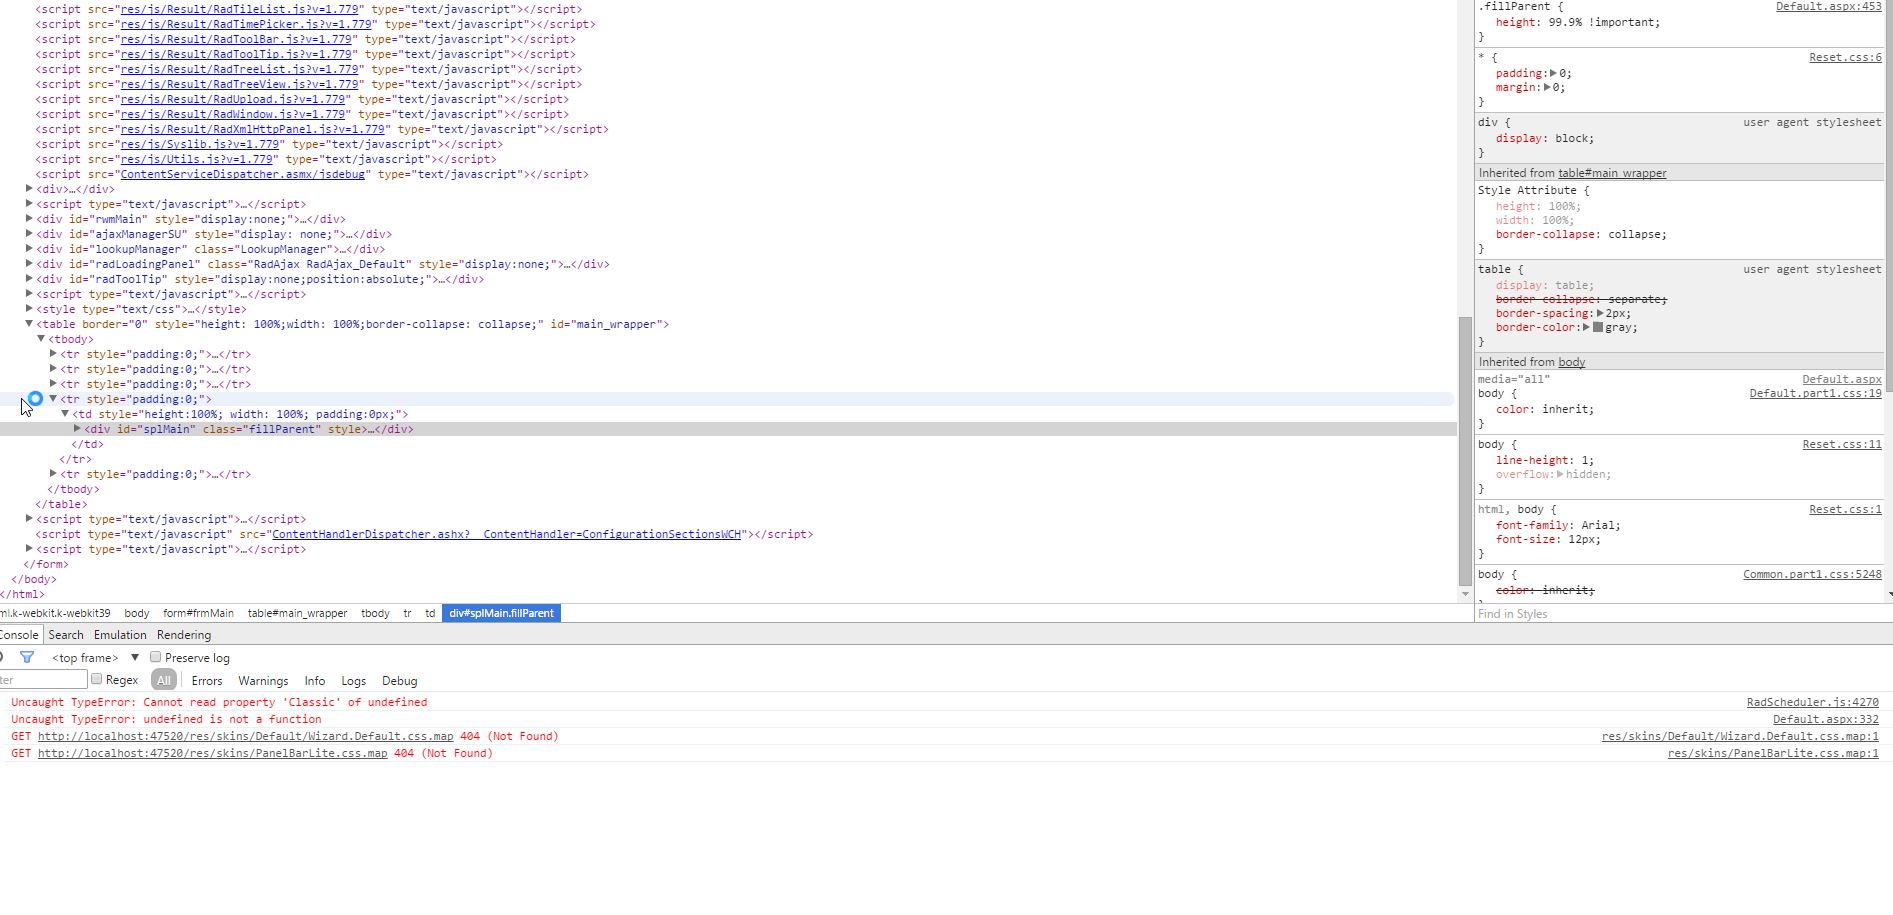The height and width of the screenshot is (915, 1893).
Task: Open the Utils.js script link
Action: tap(196, 159)
